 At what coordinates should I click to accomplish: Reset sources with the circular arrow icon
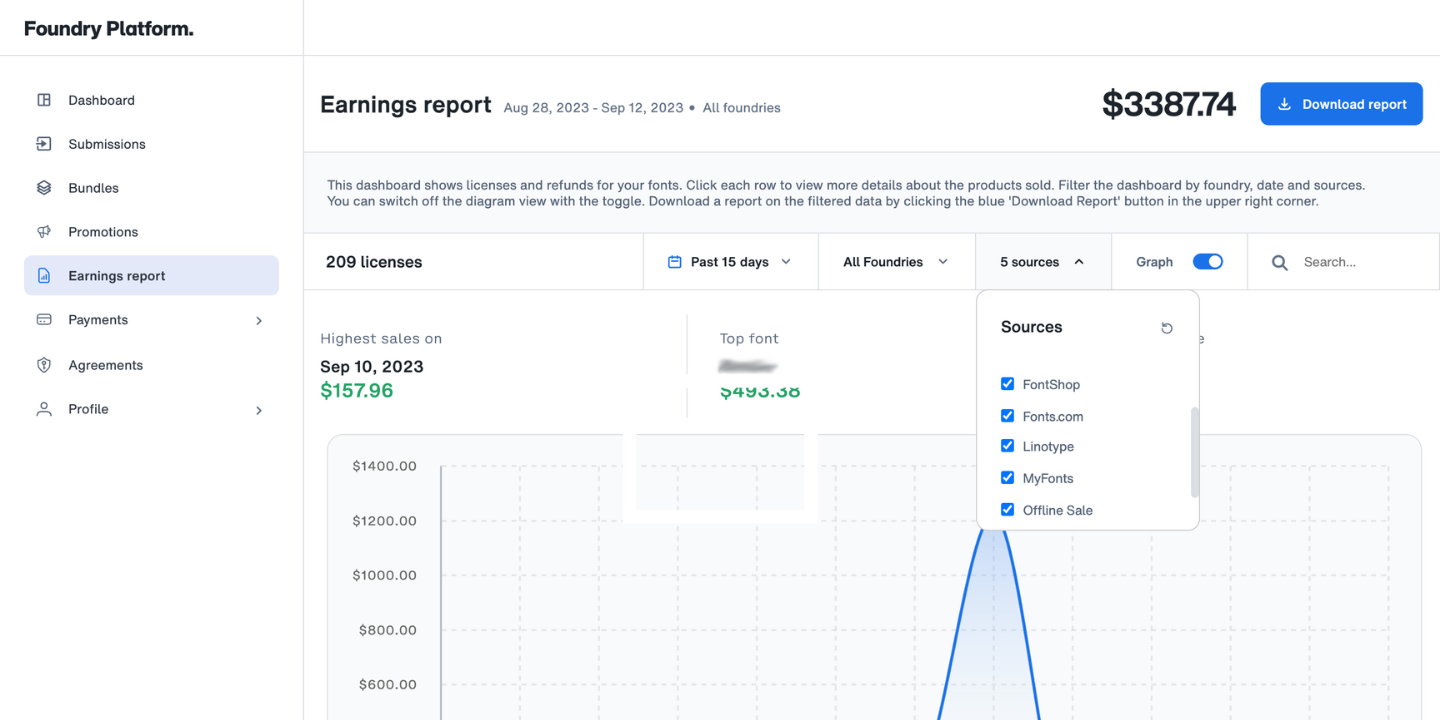[1167, 328]
